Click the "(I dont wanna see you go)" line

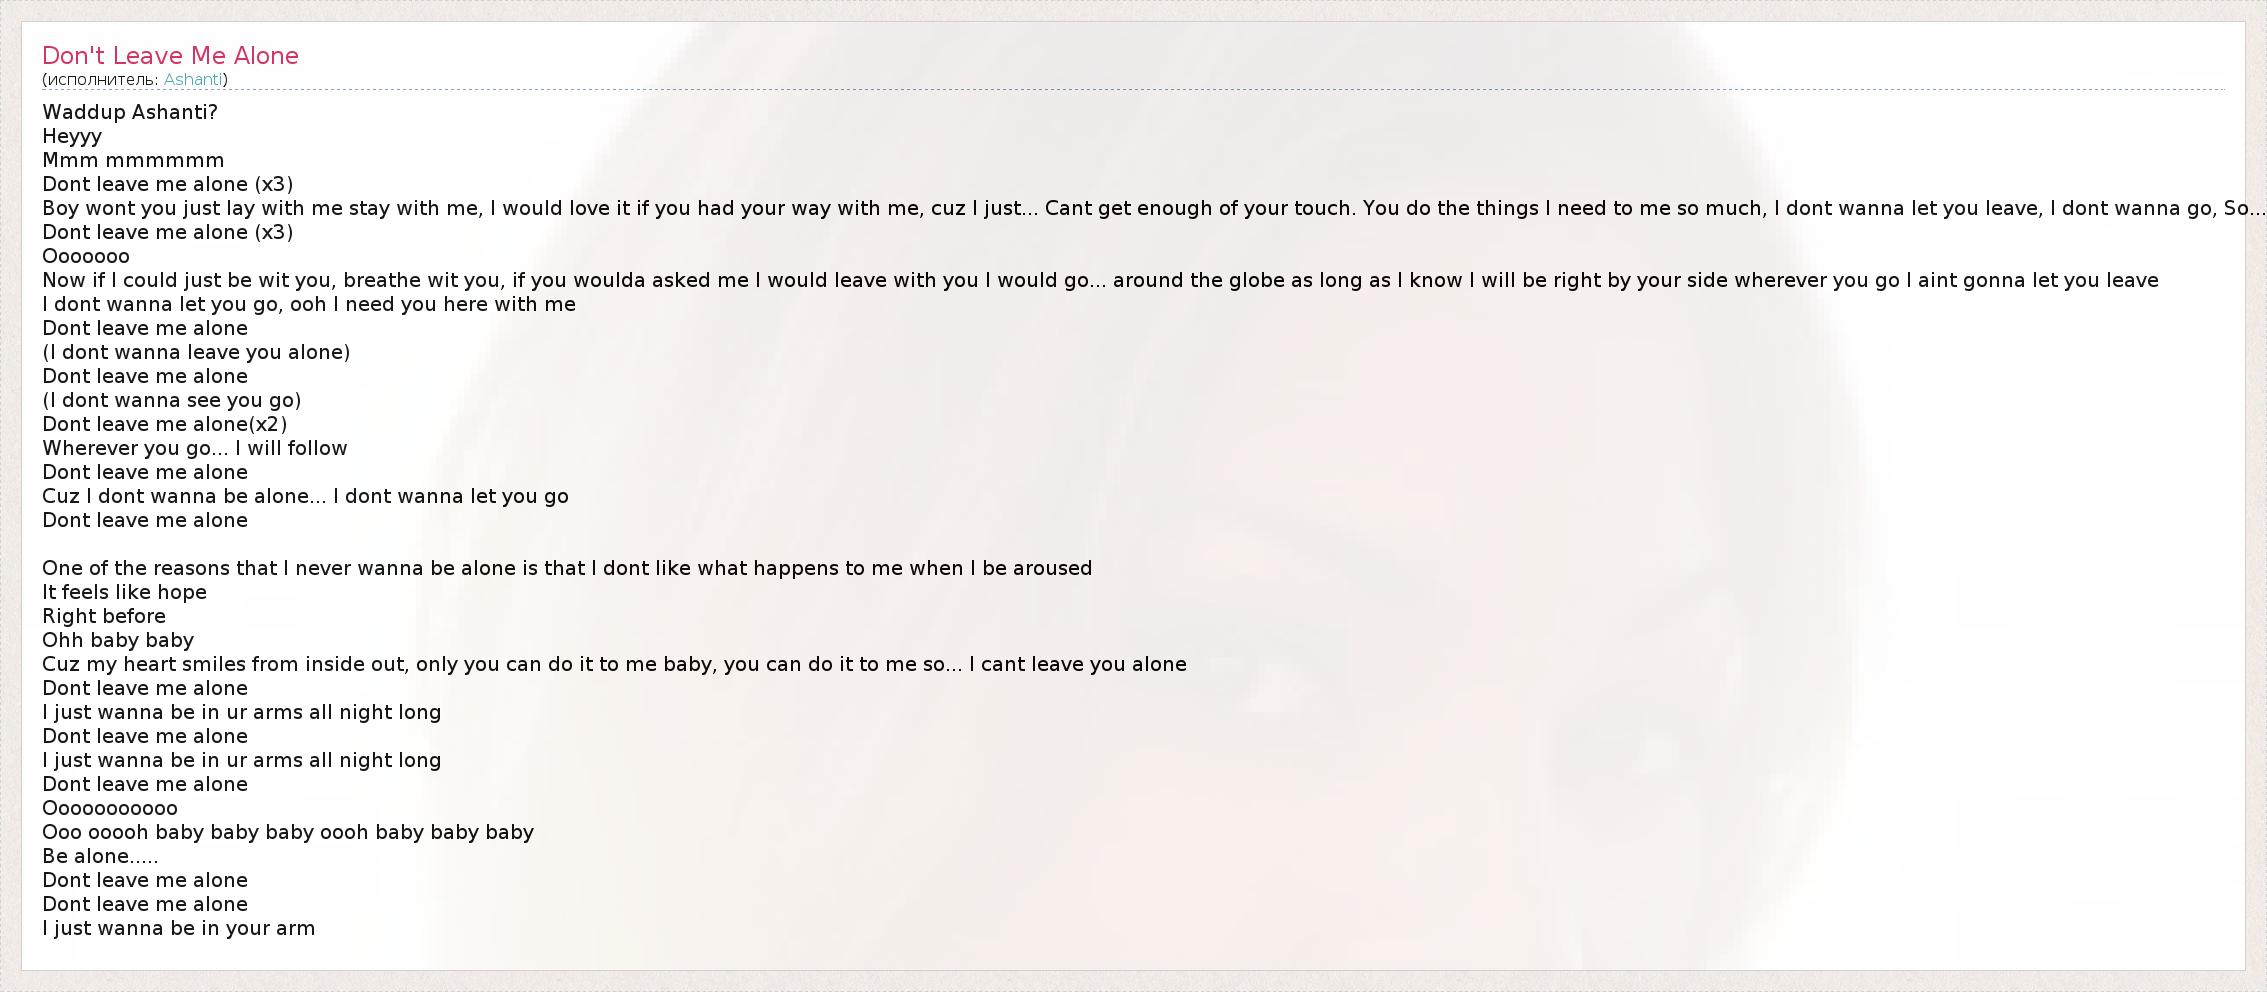172,400
